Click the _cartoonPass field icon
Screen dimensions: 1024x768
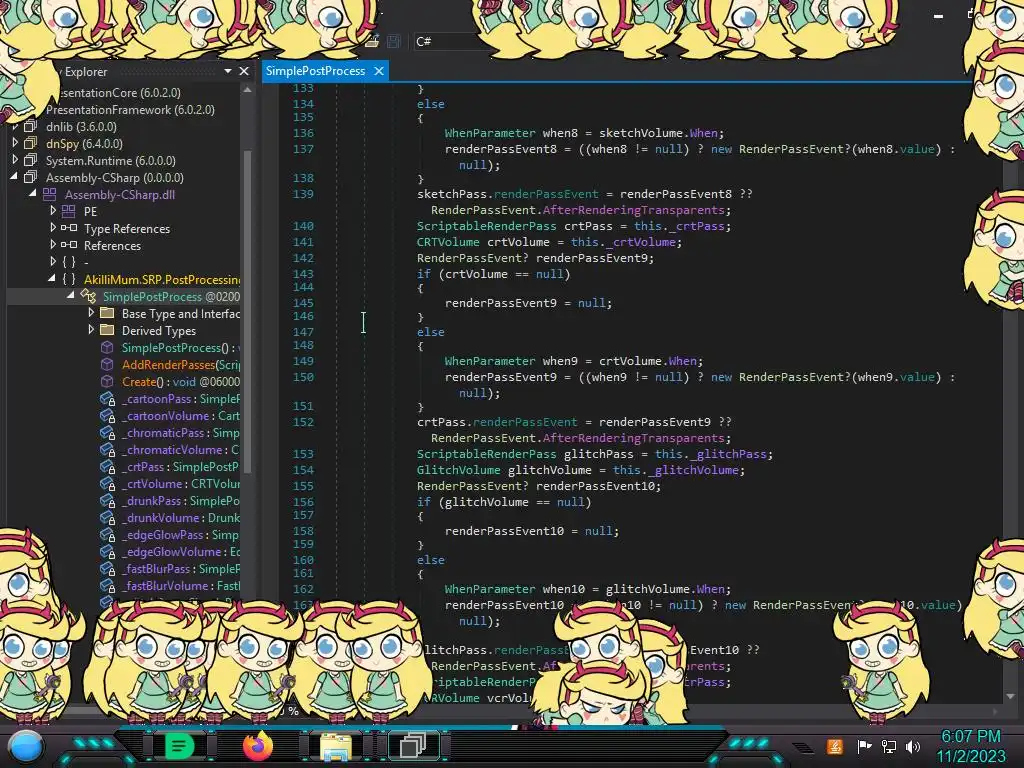click(x=108, y=399)
